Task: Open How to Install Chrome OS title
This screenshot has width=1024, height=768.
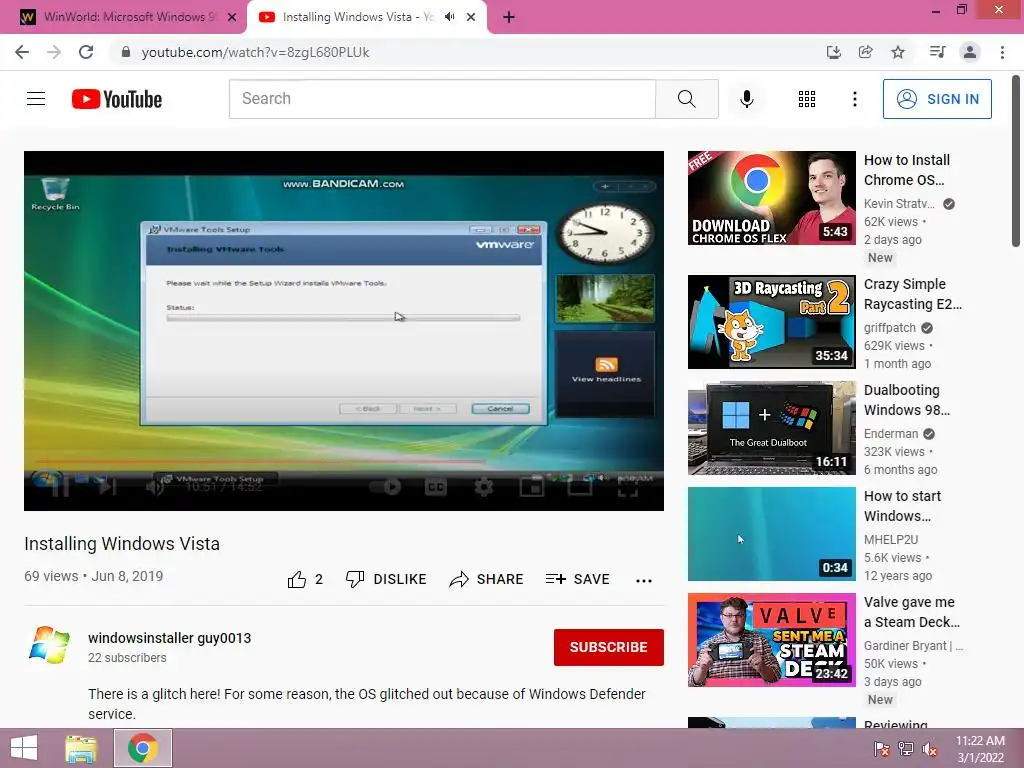Action: (x=906, y=170)
